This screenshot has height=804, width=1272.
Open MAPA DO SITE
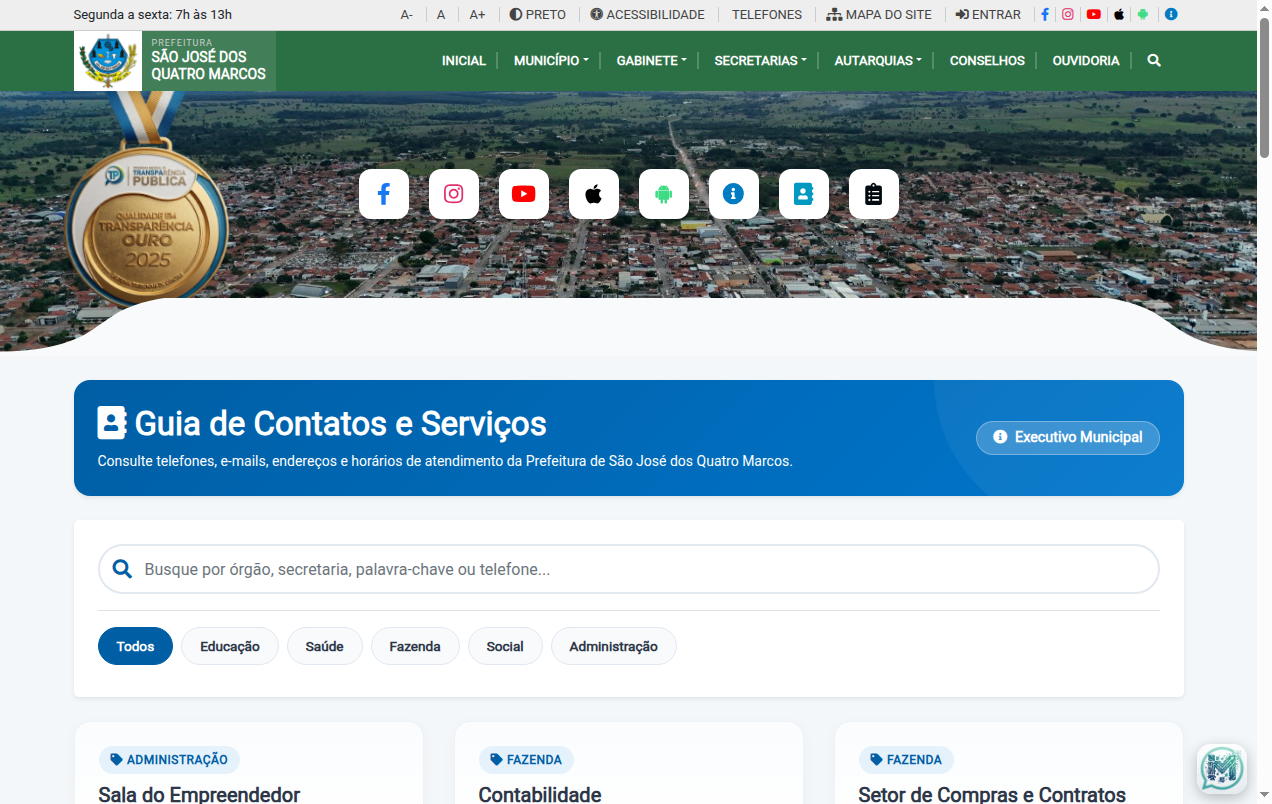tap(879, 15)
